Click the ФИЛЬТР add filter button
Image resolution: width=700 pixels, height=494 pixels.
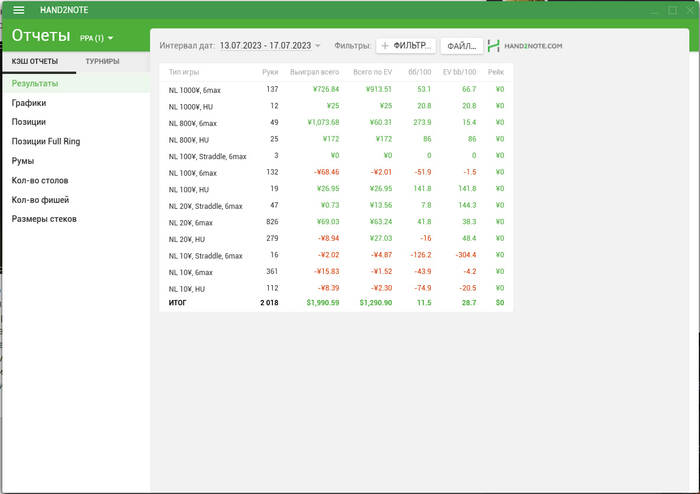[406, 46]
